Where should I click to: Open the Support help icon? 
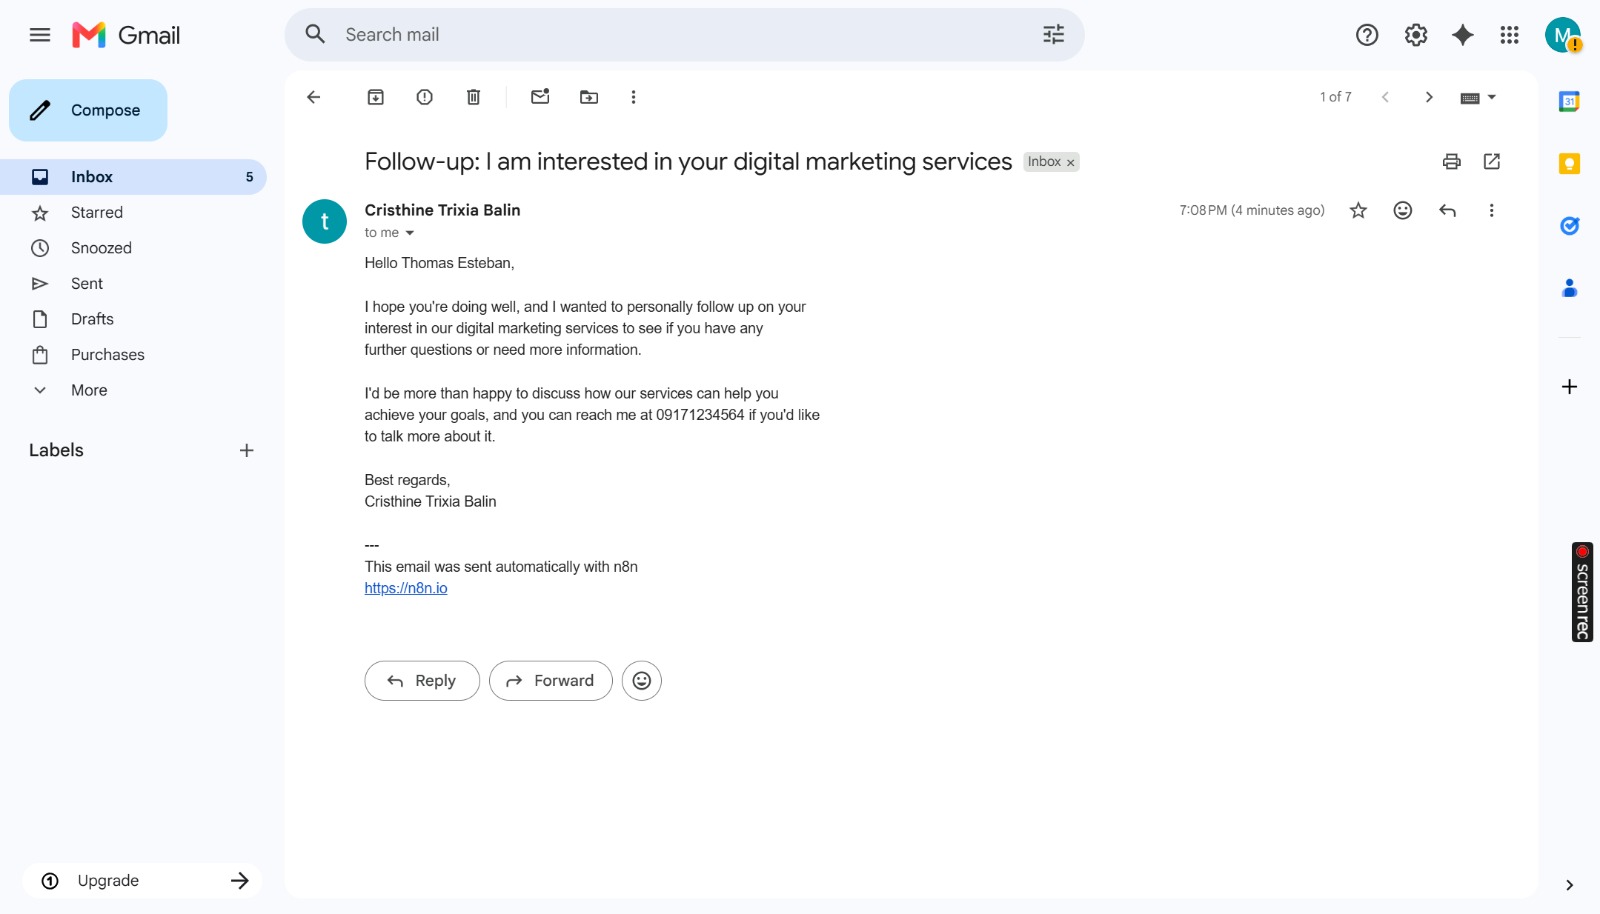[1367, 35]
